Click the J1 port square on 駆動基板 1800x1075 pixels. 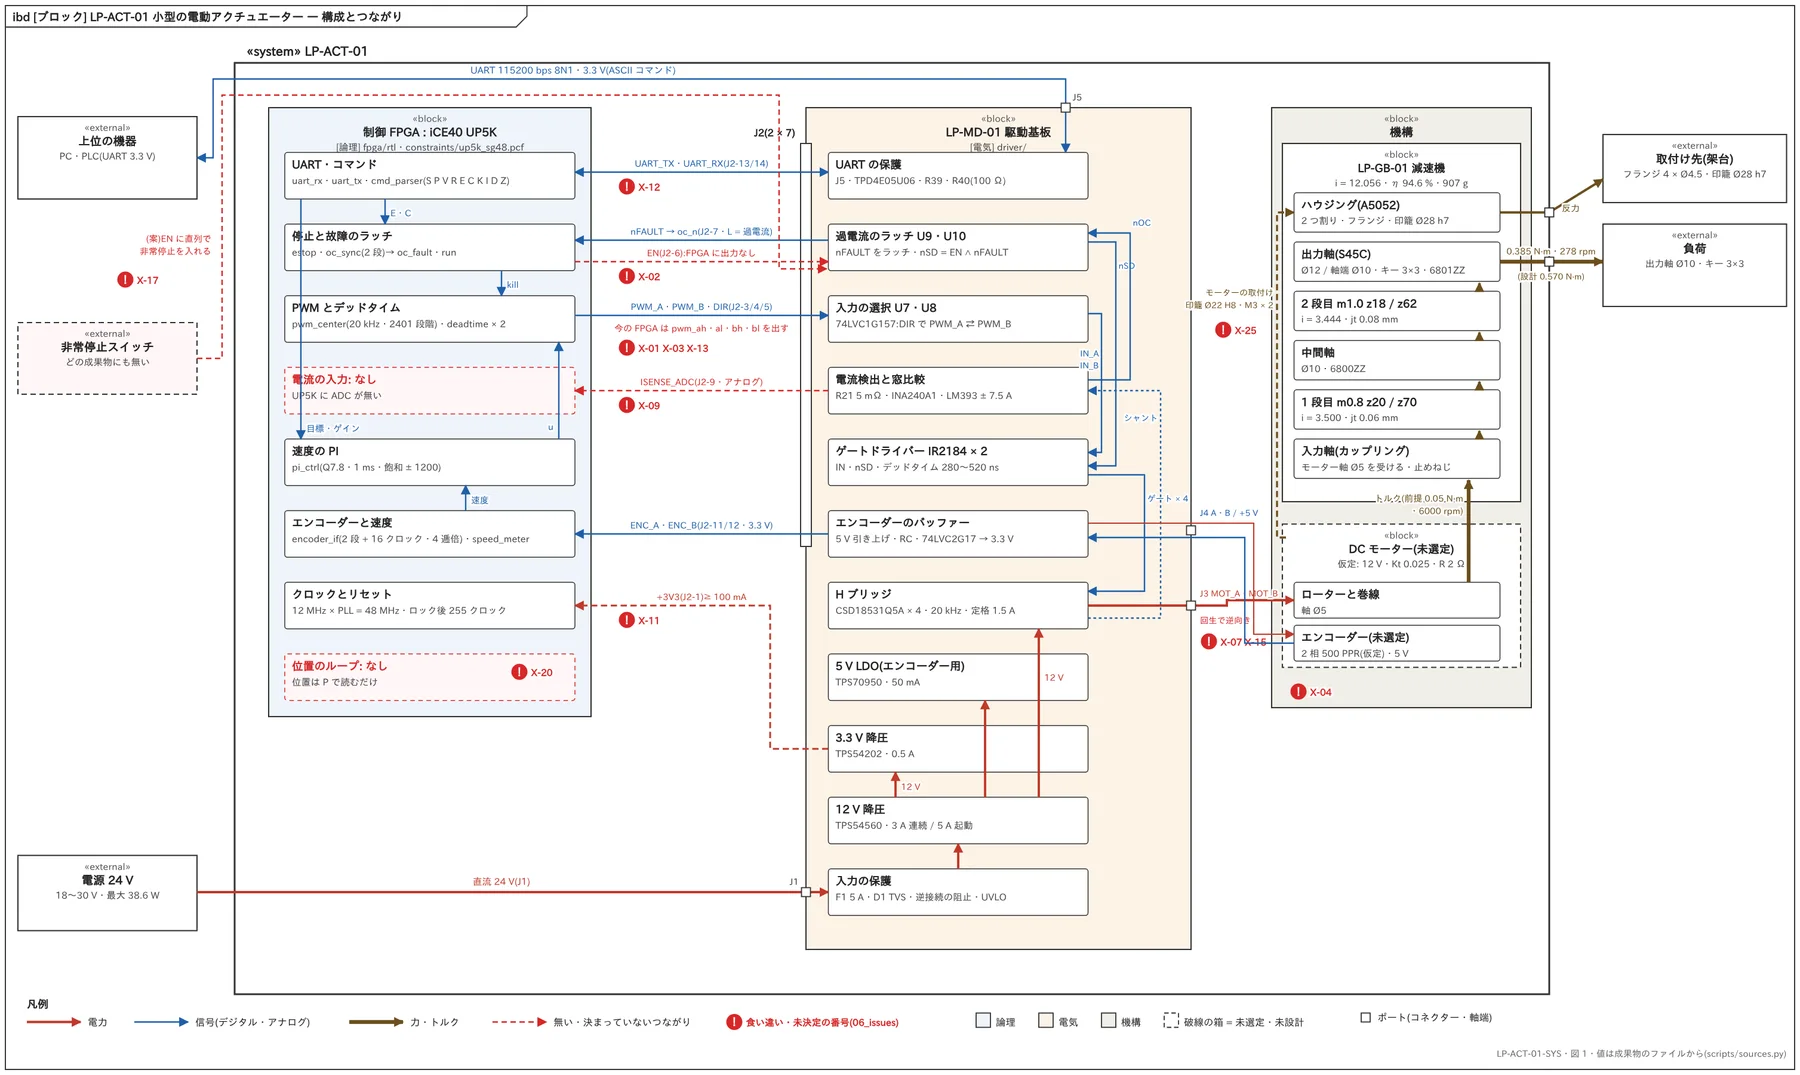(806, 892)
